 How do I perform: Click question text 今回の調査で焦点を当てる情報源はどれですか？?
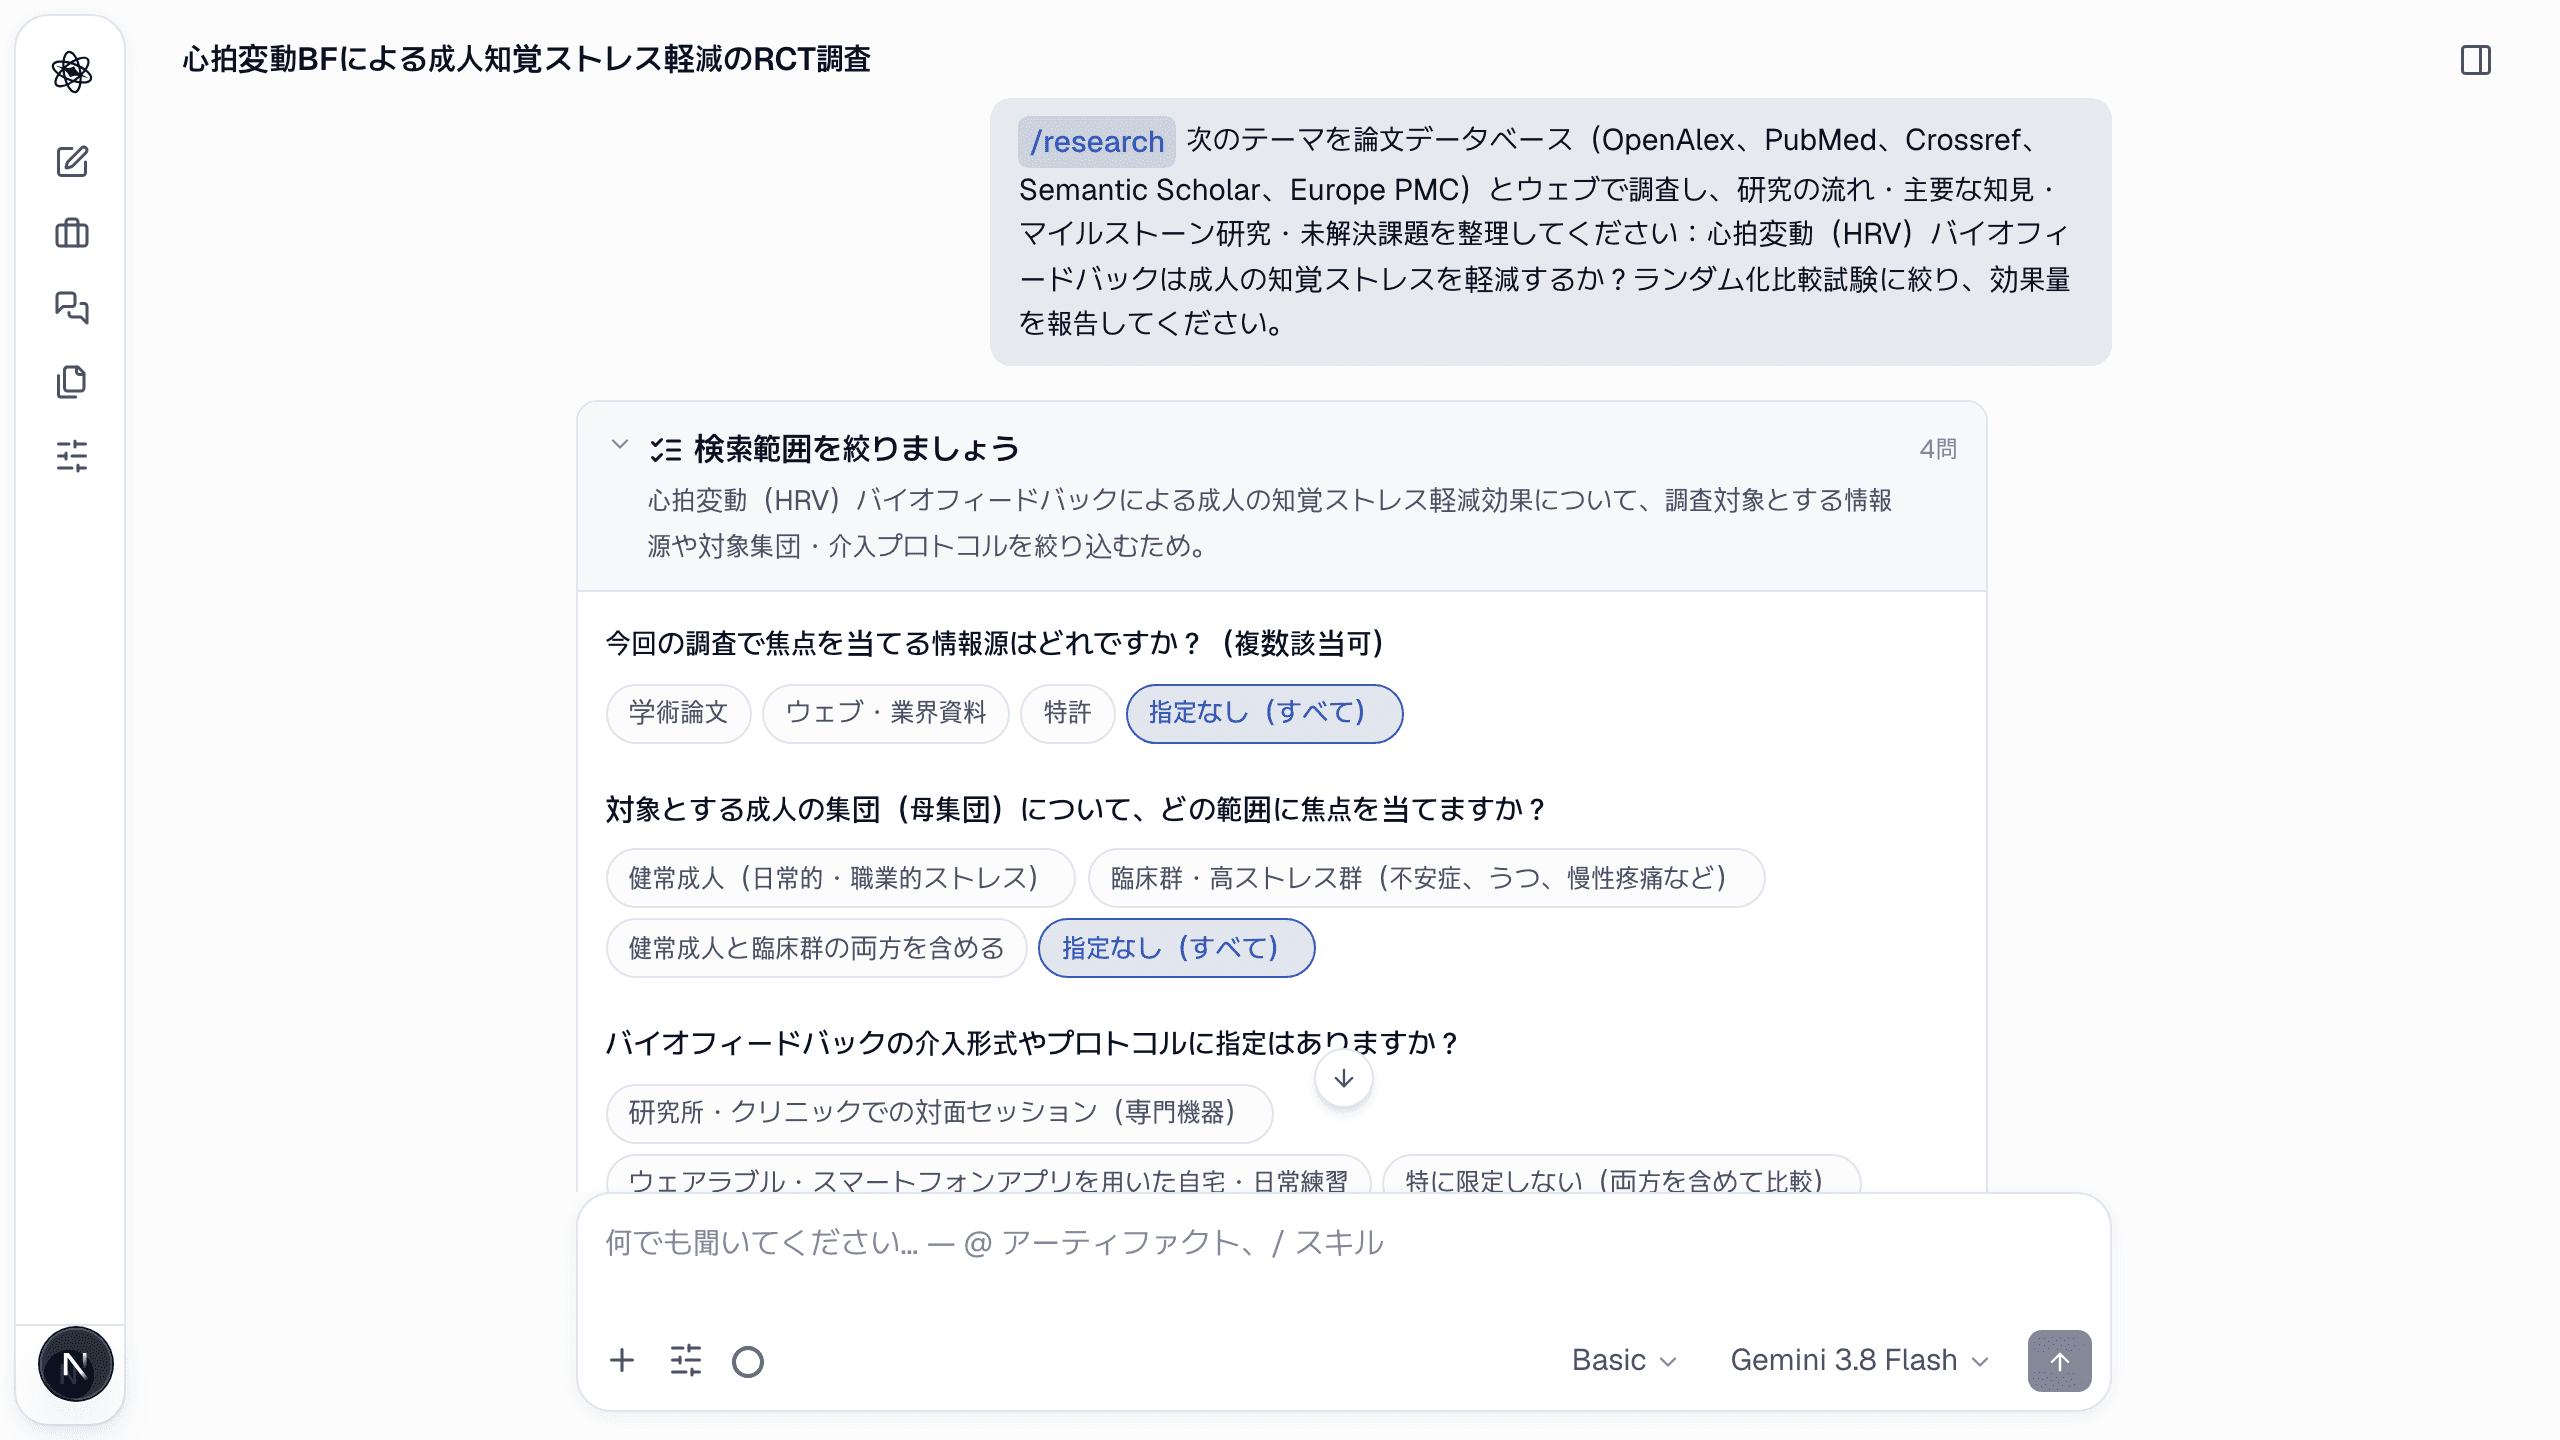[x=996, y=643]
